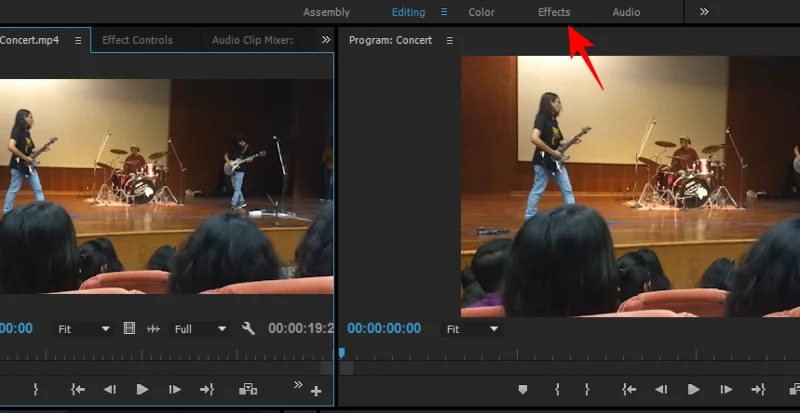Click Go to In point in Source monitor

[x=77, y=389]
